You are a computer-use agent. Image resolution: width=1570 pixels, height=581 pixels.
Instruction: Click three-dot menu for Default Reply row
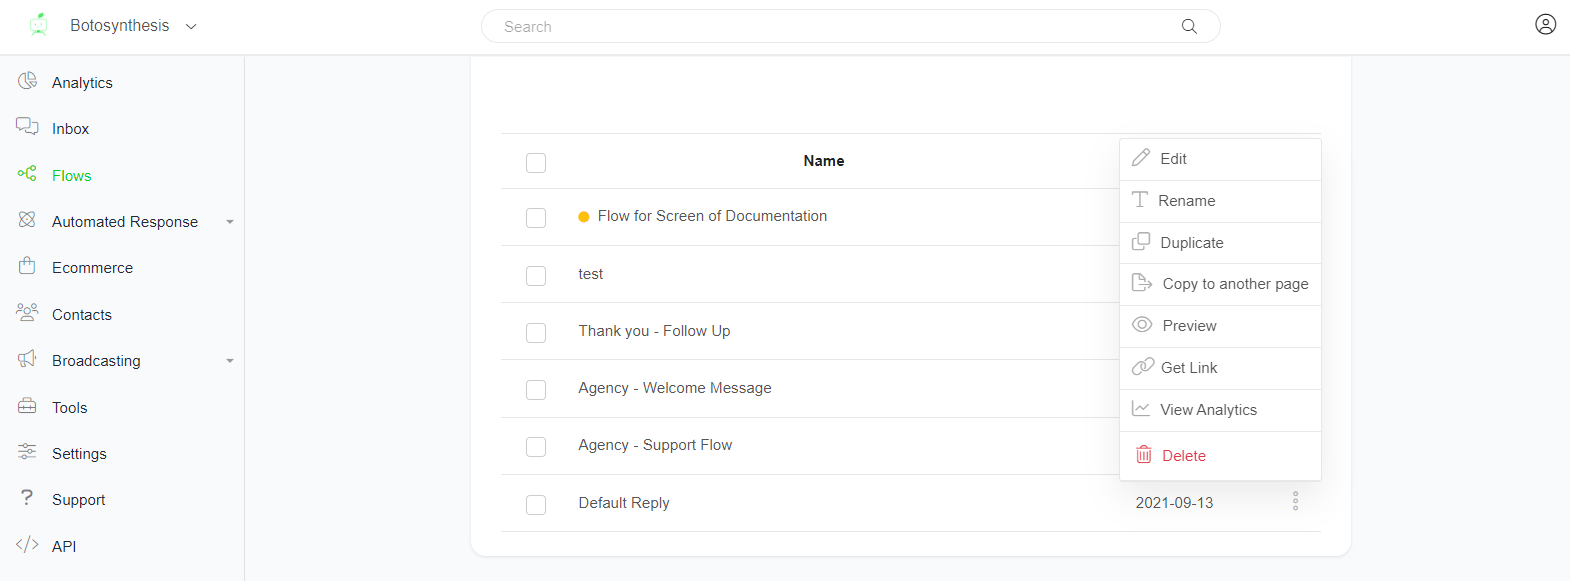coord(1295,501)
